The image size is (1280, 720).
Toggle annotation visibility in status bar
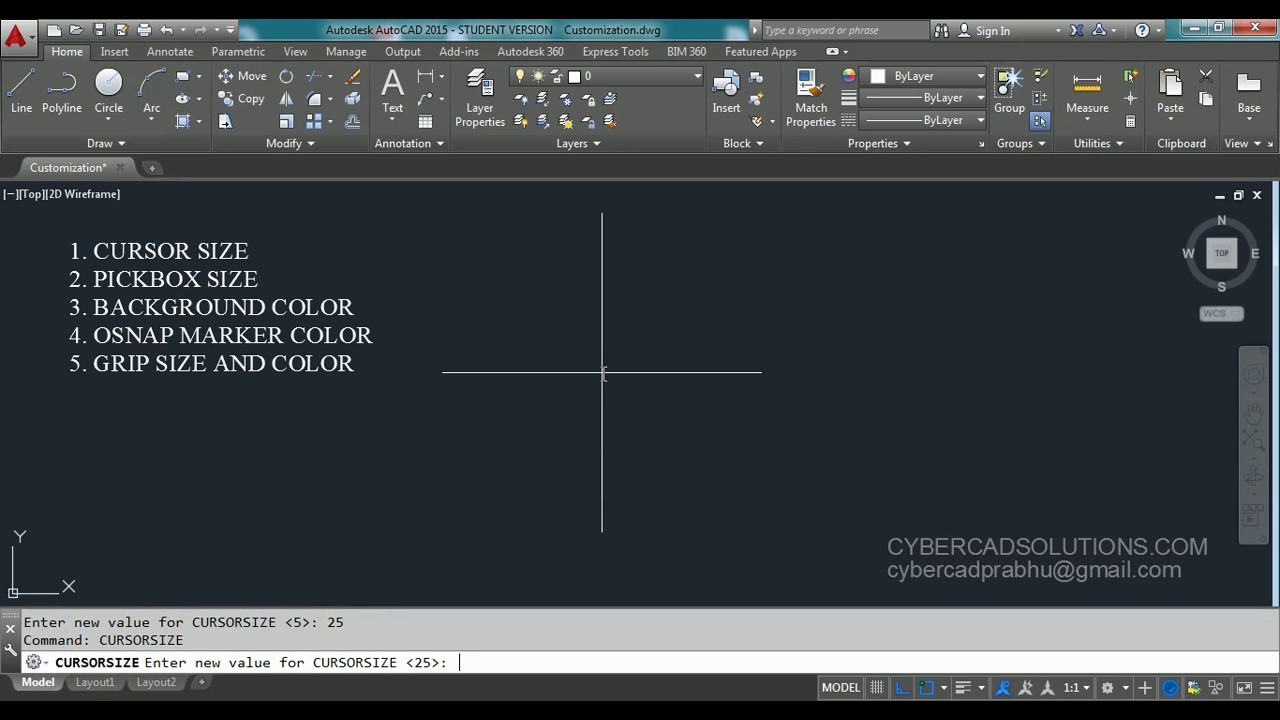click(x=1003, y=688)
